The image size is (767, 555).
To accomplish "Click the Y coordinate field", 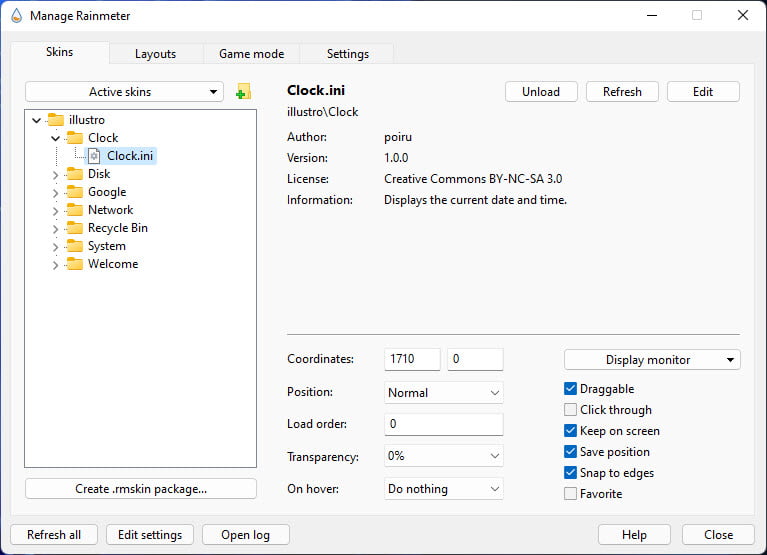I will pos(475,359).
